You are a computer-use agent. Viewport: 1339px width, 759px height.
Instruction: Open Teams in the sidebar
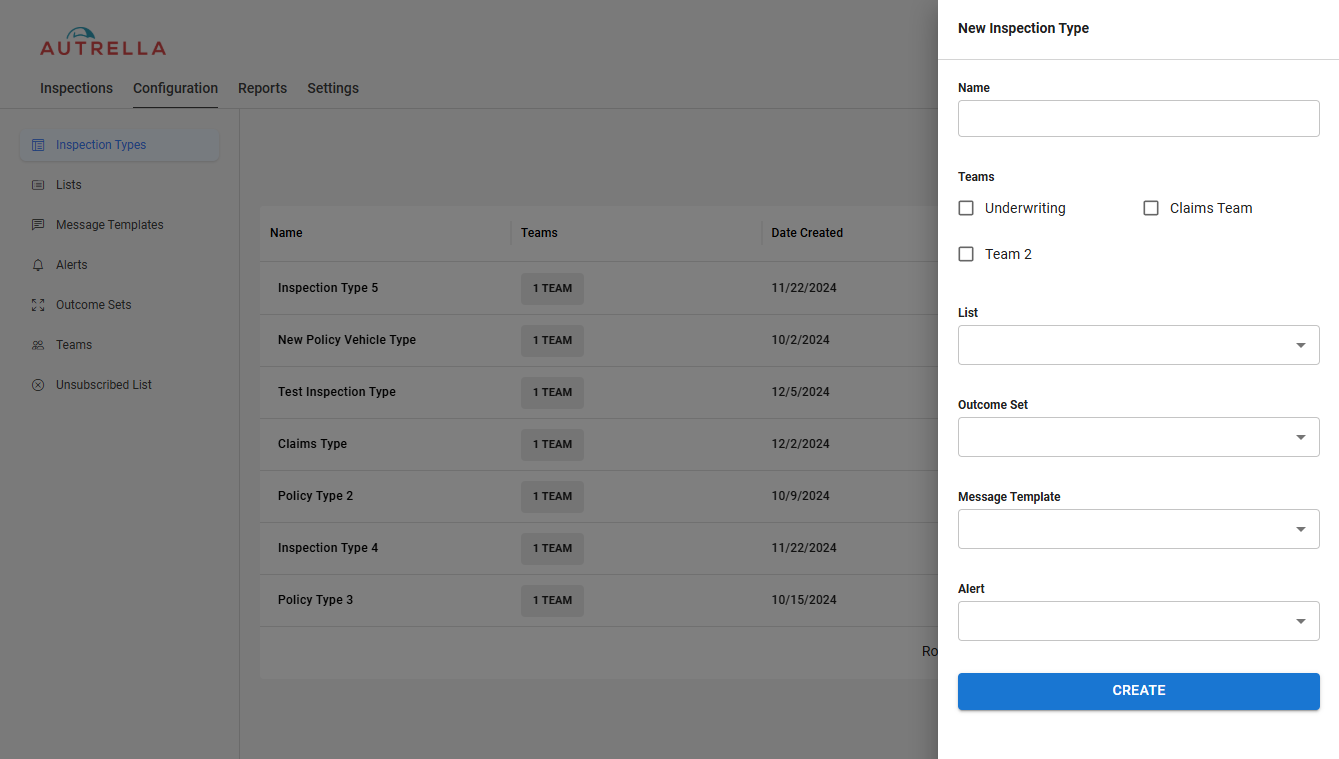[x=120, y=345]
